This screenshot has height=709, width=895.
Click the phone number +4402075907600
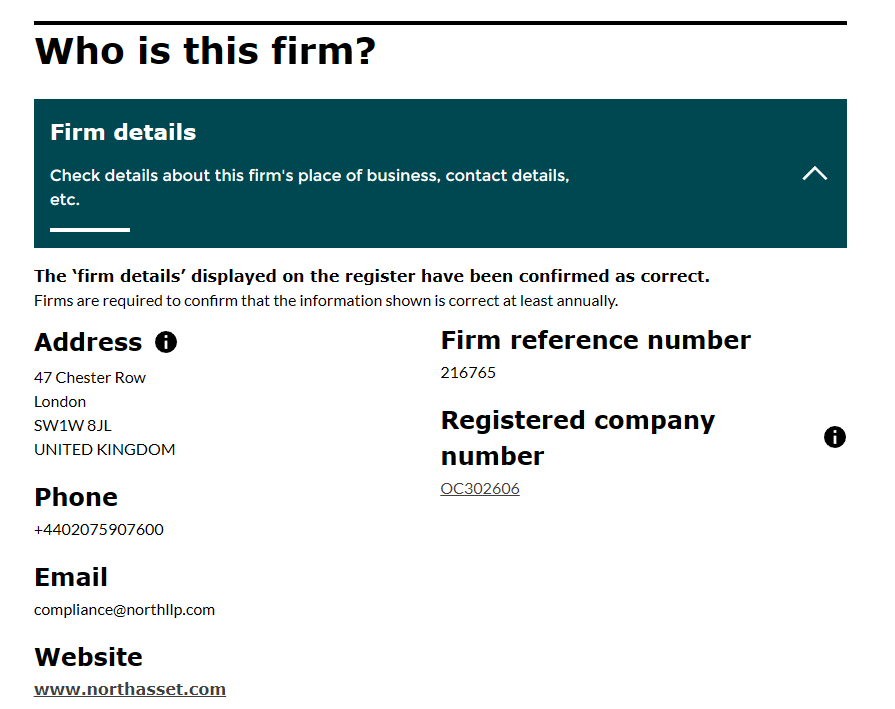click(99, 529)
